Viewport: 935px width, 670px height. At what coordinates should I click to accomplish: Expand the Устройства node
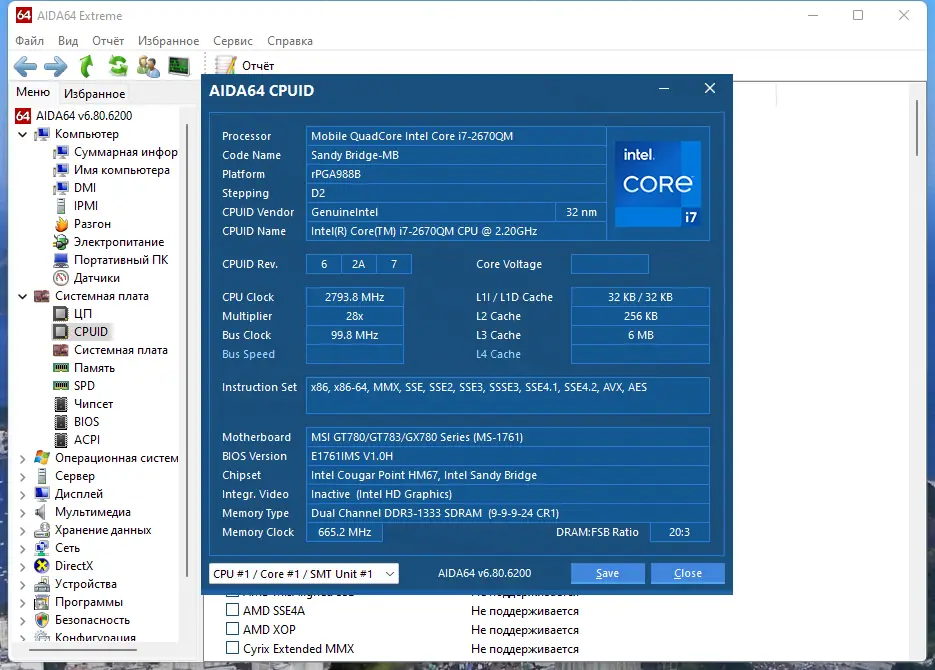pyautogui.click(x=23, y=584)
